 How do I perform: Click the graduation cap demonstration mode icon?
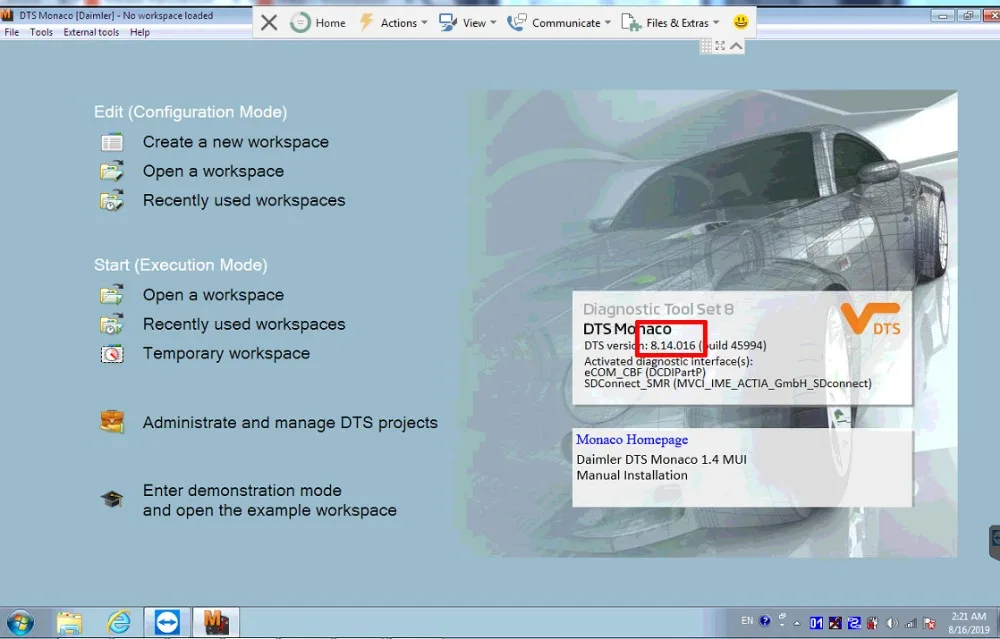112,499
